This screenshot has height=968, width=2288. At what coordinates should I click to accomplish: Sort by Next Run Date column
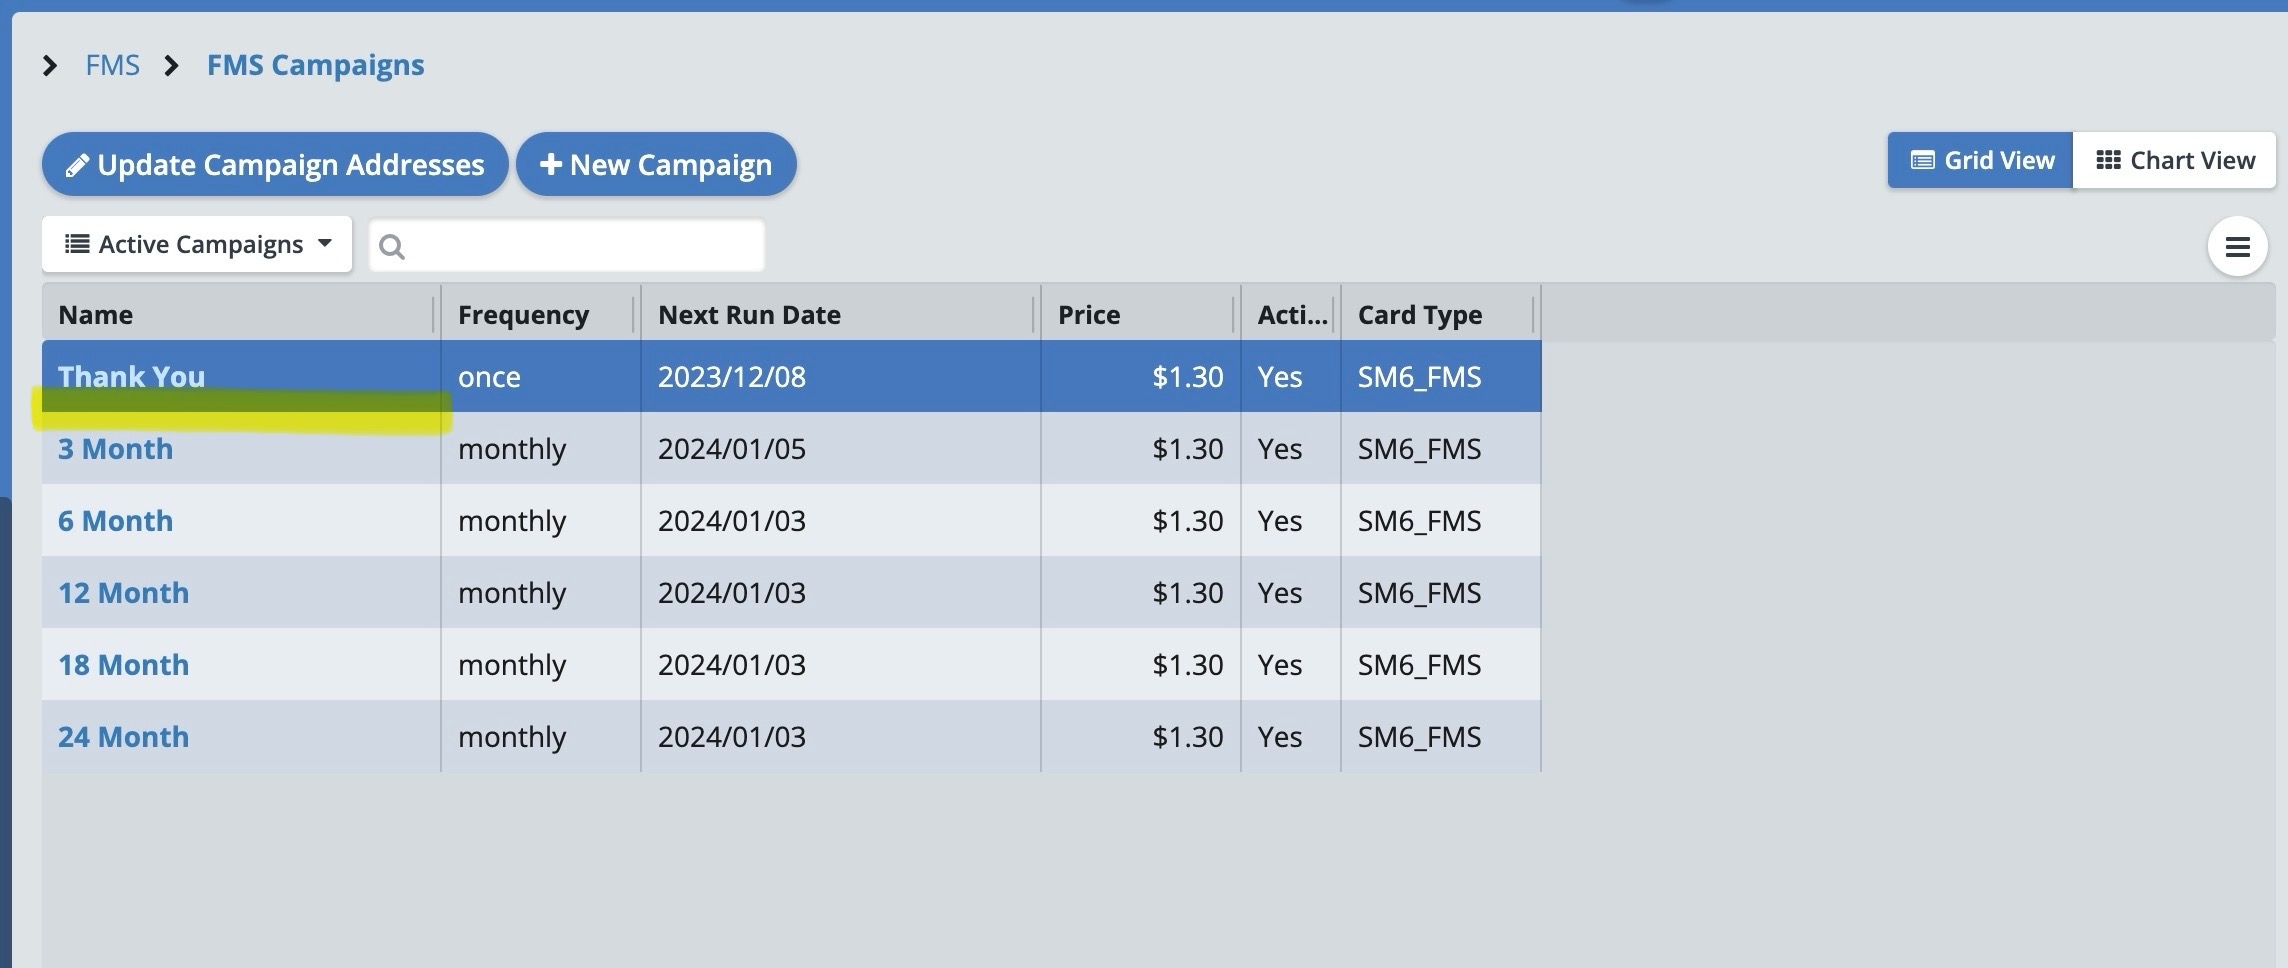[749, 315]
